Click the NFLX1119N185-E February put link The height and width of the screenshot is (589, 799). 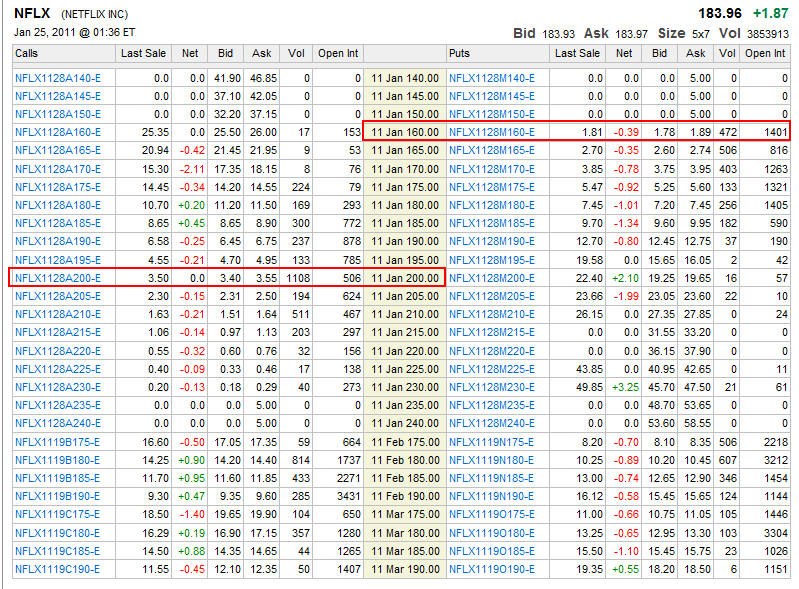[491, 477]
